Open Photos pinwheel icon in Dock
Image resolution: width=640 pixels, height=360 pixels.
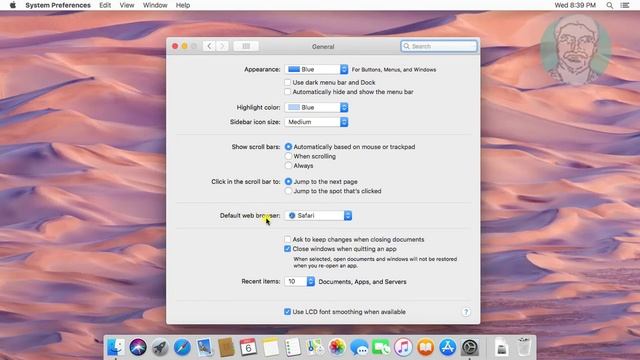pos(337,347)
